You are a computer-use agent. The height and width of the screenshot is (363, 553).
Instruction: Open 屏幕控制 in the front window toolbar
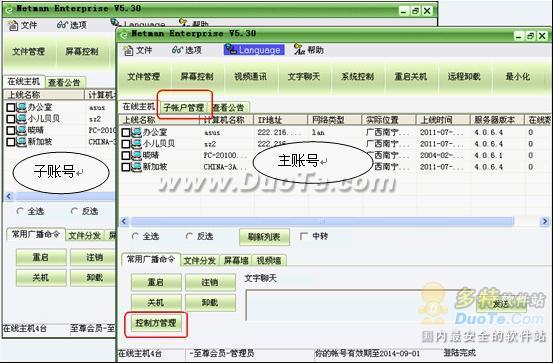click(x=197, y=77)
